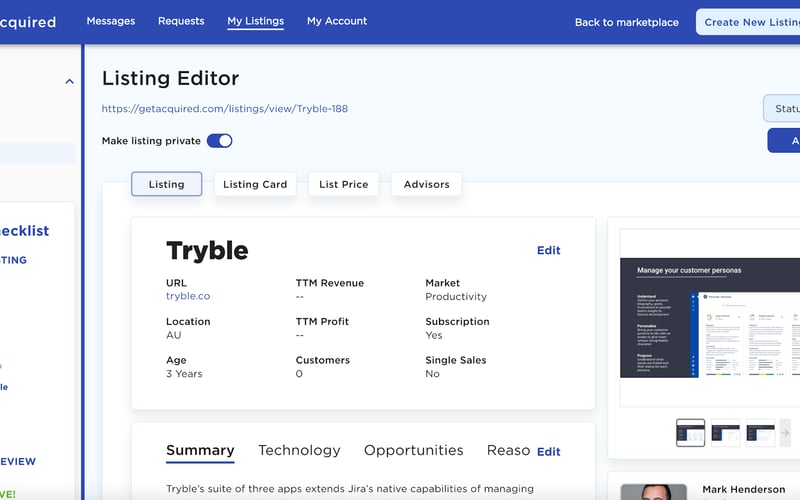Image resolution: width=800 pixels, height=500 pixels.
Task: Click the partially visible checklist heading
Action: click(24, 231)
